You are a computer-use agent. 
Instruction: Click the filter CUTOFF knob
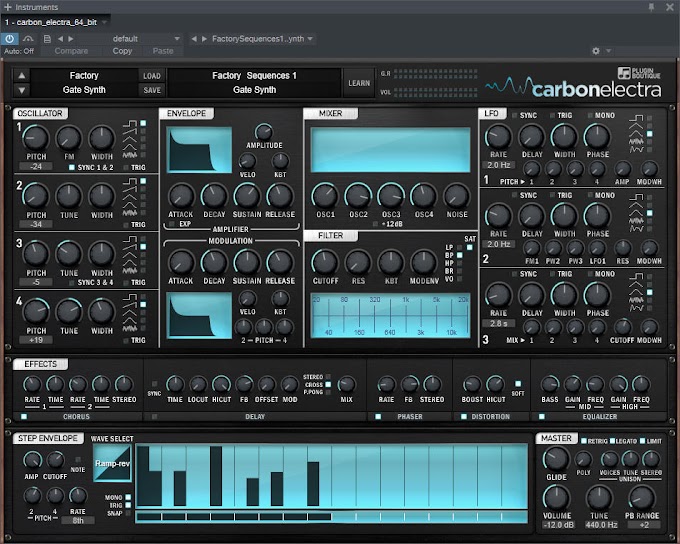(325, 262)
